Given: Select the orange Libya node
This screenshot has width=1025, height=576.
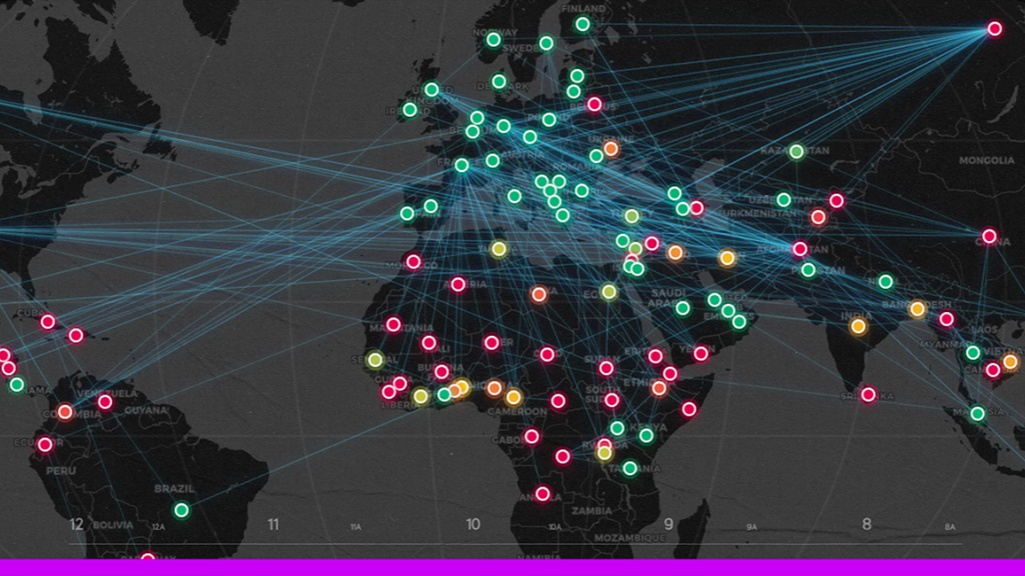Looking at the screenshot, I should (x=539, y=295).
